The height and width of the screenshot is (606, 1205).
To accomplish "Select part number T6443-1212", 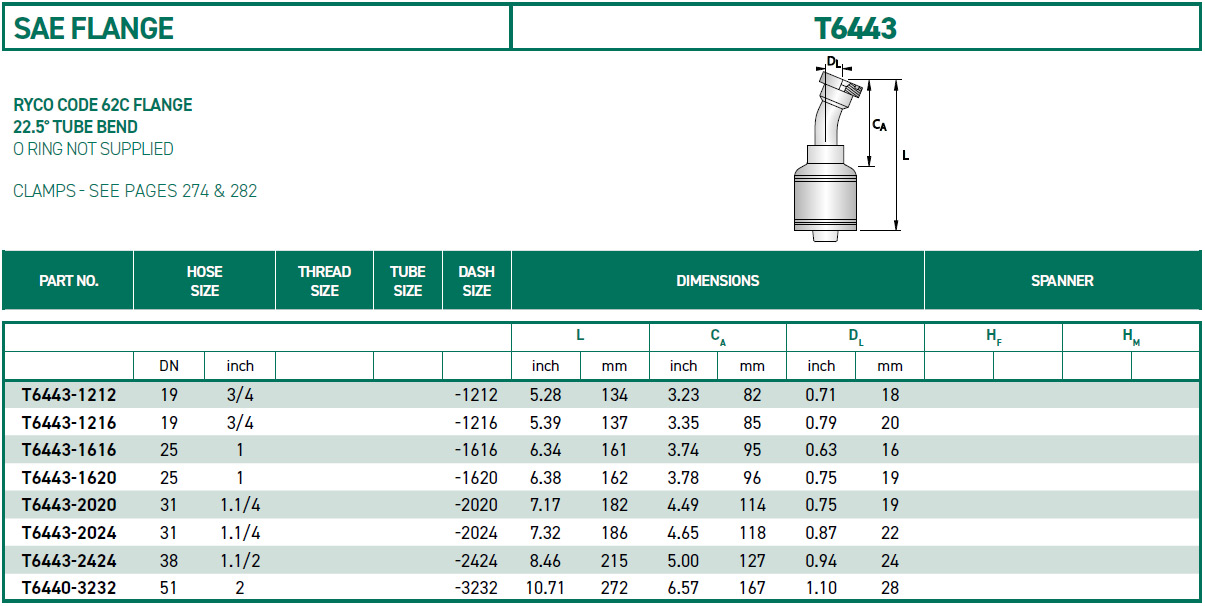I will tap(69, 395).
